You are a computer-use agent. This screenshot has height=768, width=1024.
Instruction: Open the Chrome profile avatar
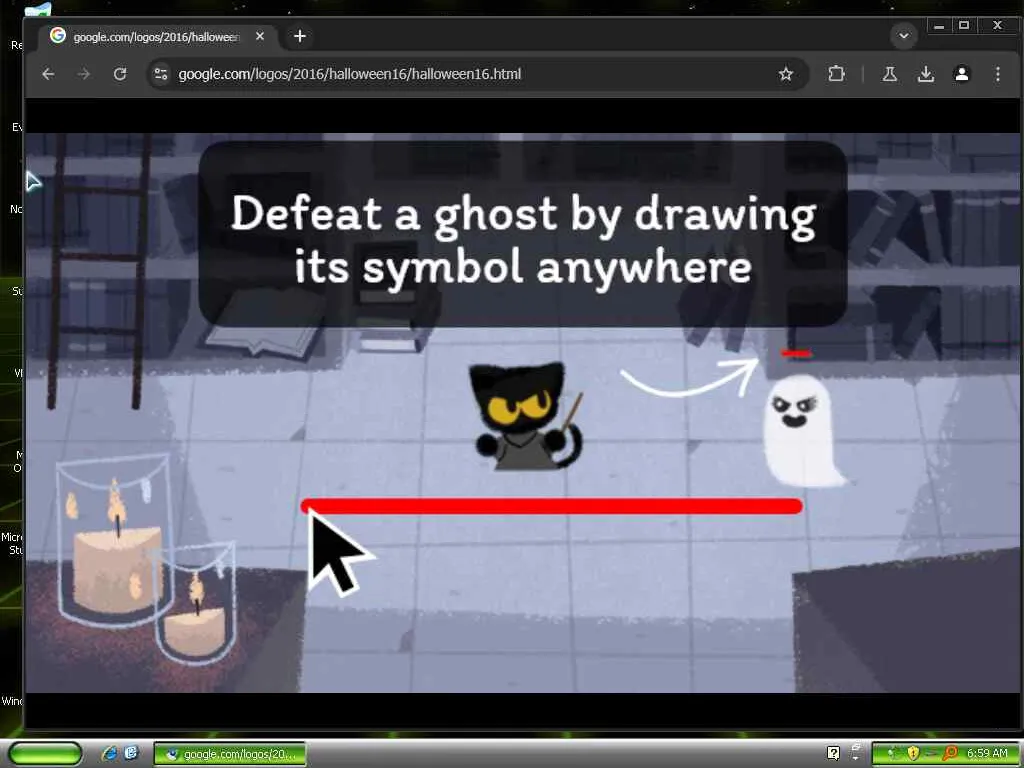coord(962,74)
